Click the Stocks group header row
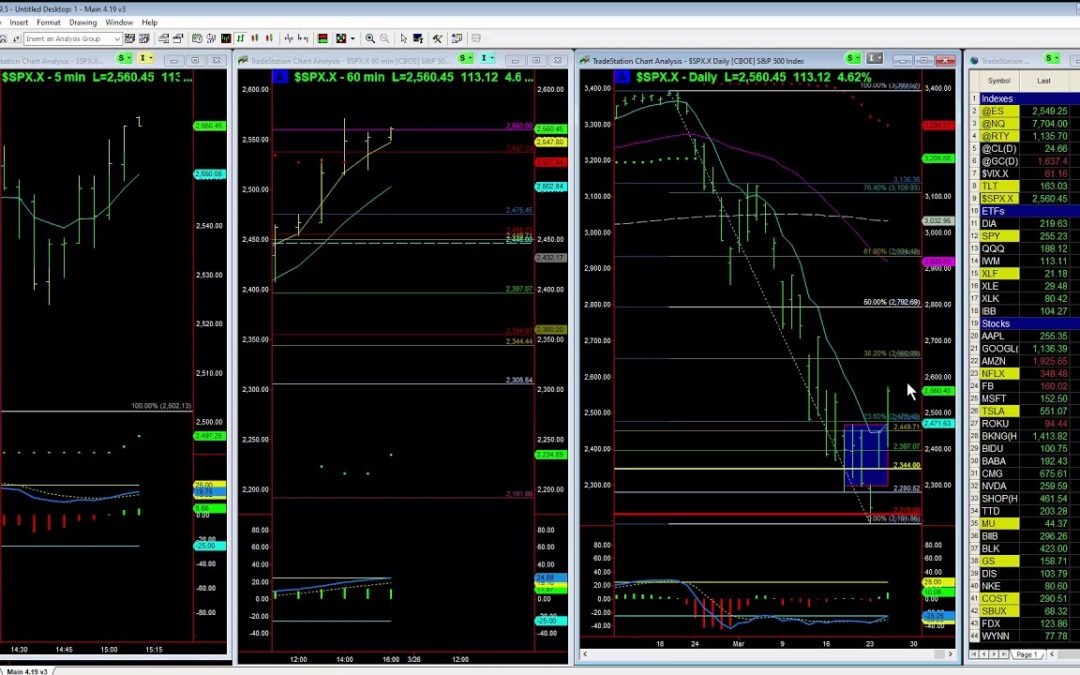1080x675 pixels. point(1024,324)
